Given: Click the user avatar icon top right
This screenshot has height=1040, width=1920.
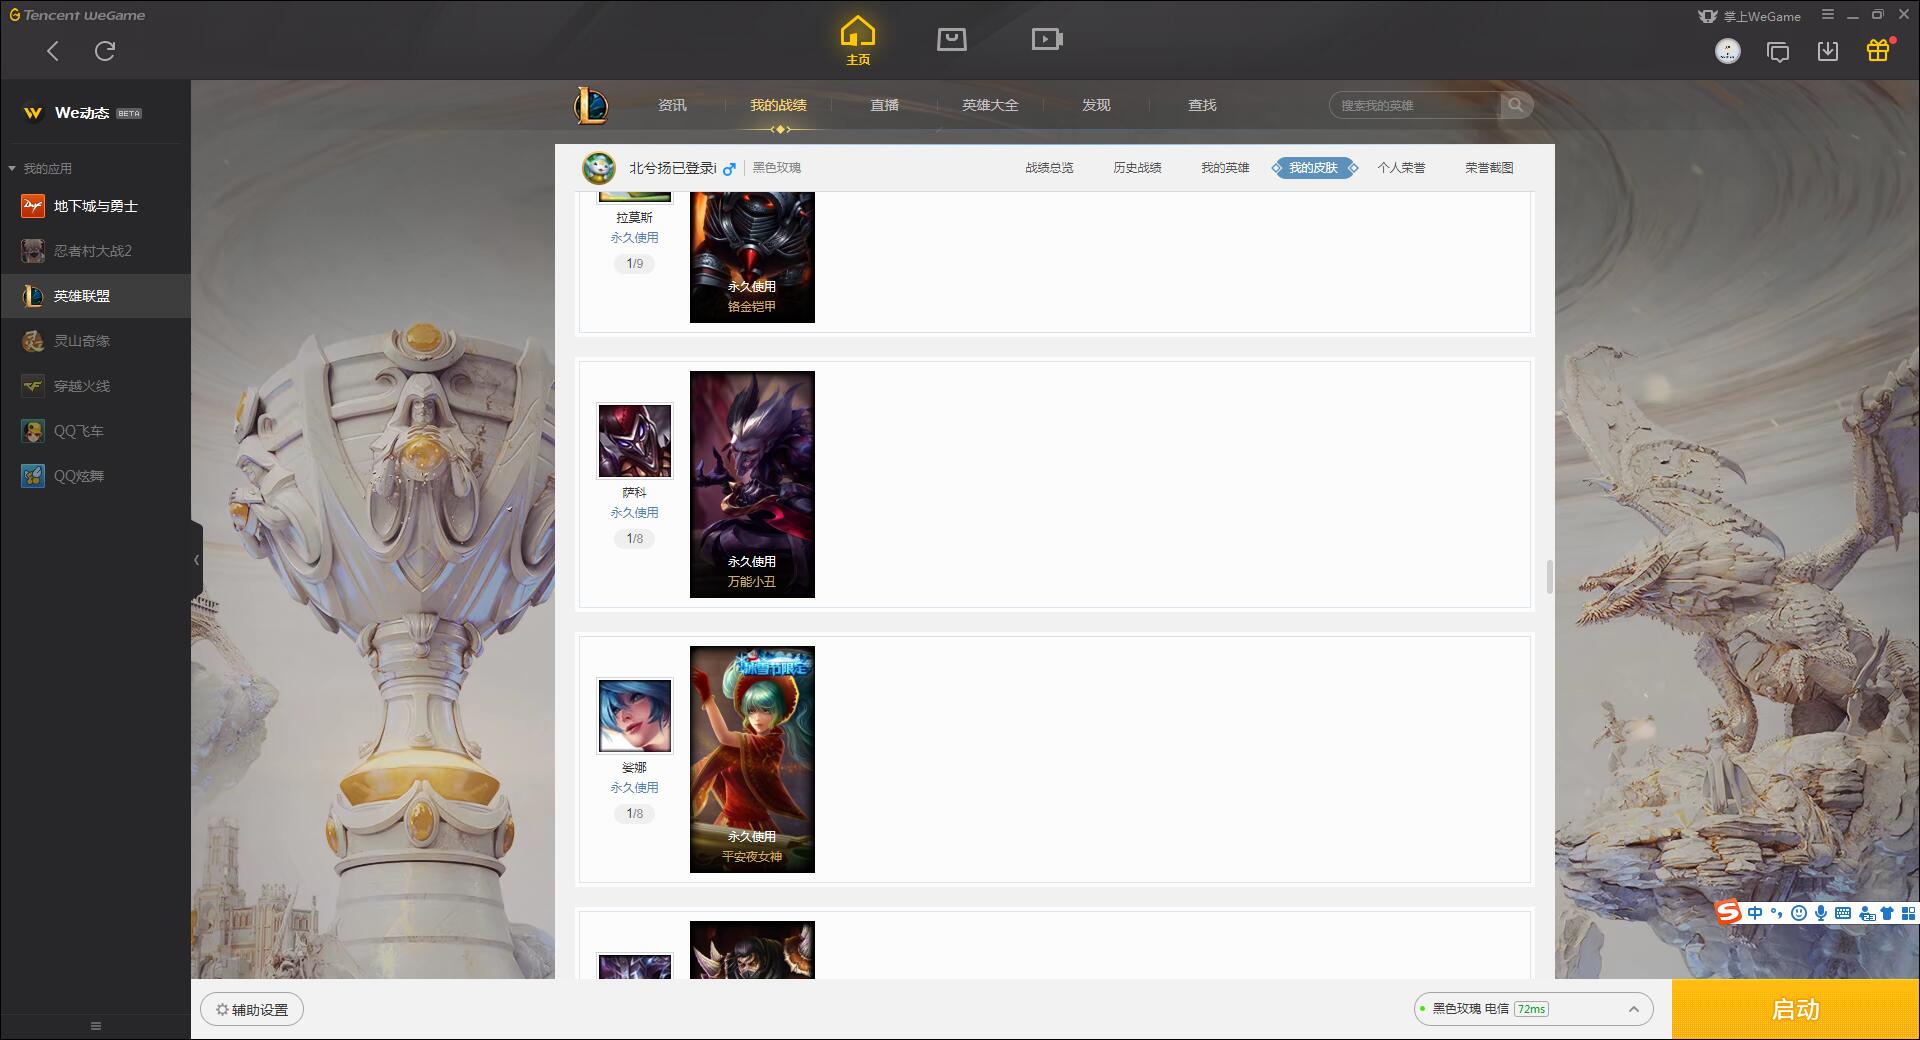Looking at the screenshot, I should pyautogui.click(x=1727, y=51).
